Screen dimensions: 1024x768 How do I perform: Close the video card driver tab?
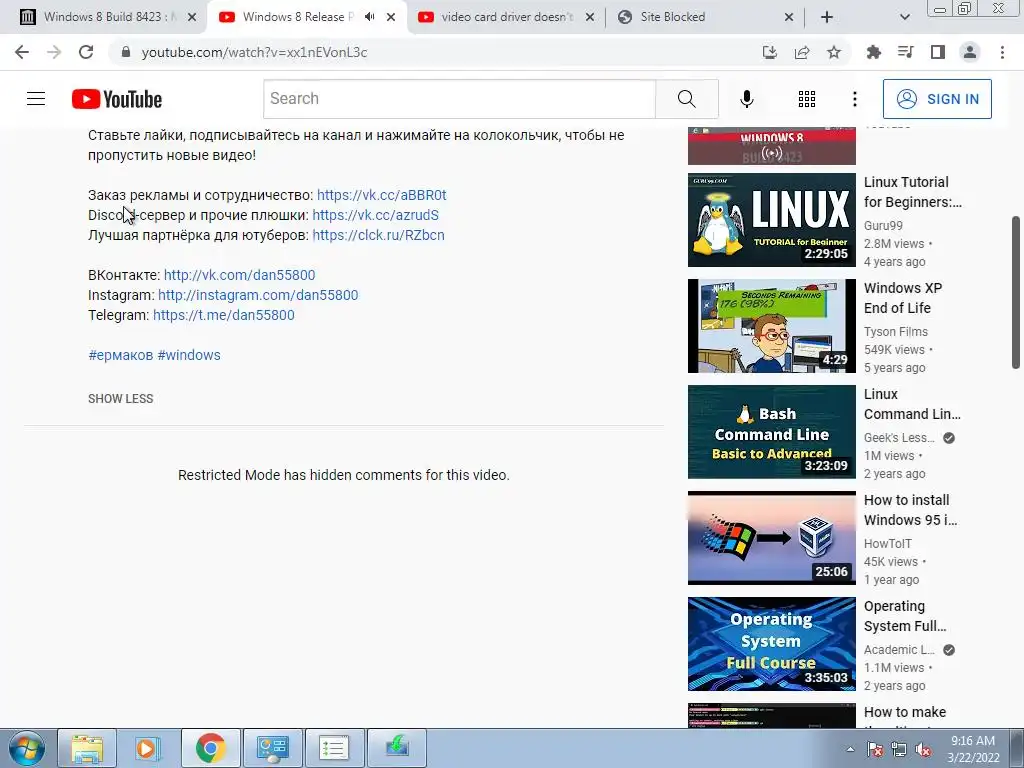click(590, 17)
